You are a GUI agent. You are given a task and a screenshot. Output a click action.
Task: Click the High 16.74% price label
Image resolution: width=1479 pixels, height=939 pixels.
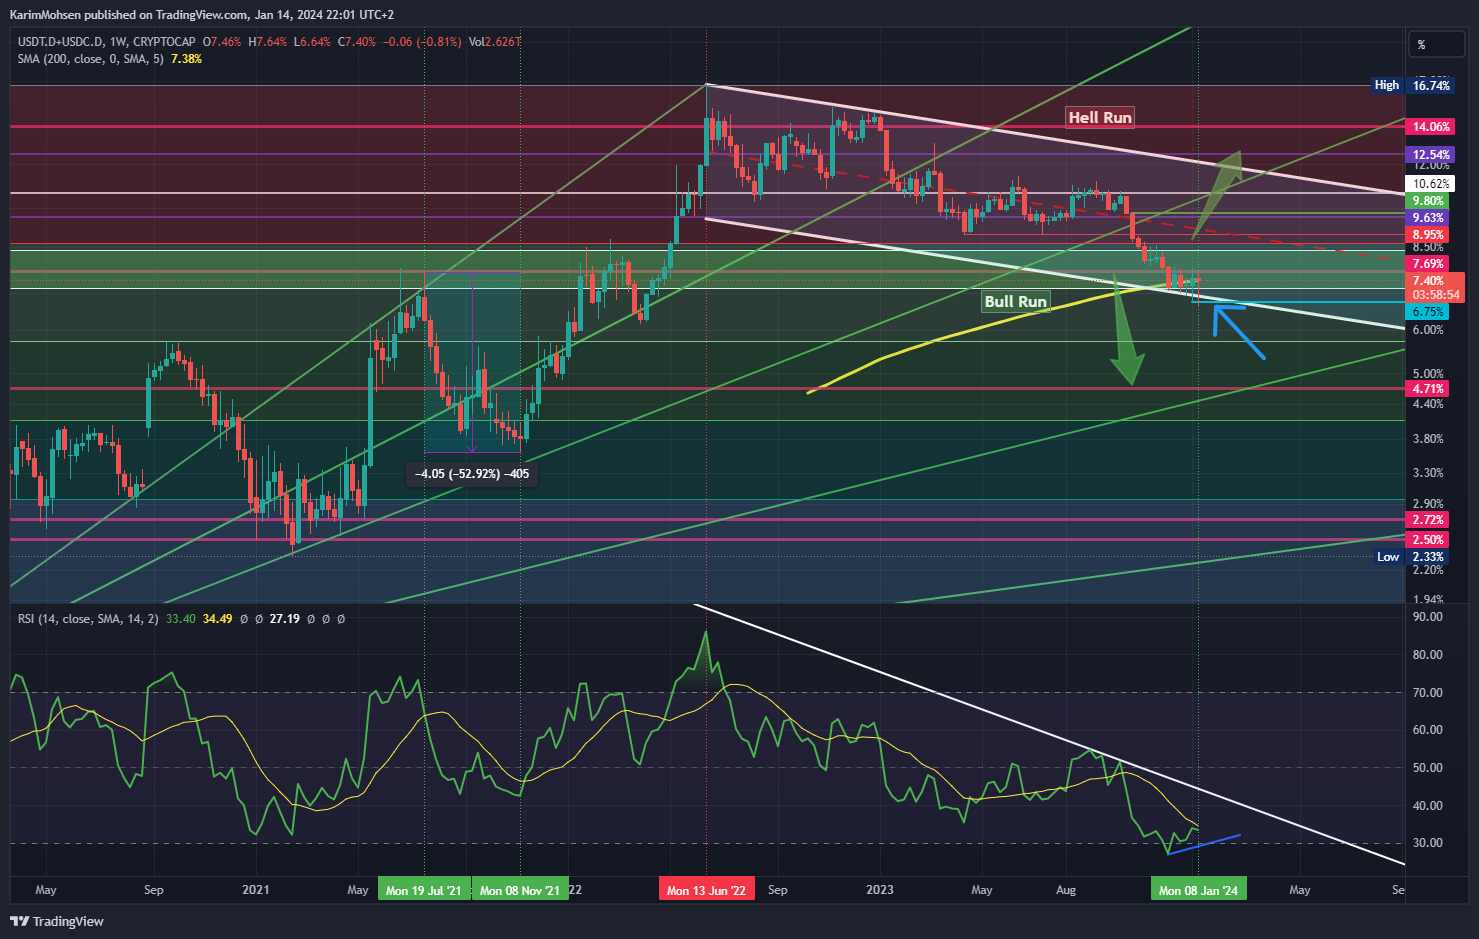coord(1413,85)
